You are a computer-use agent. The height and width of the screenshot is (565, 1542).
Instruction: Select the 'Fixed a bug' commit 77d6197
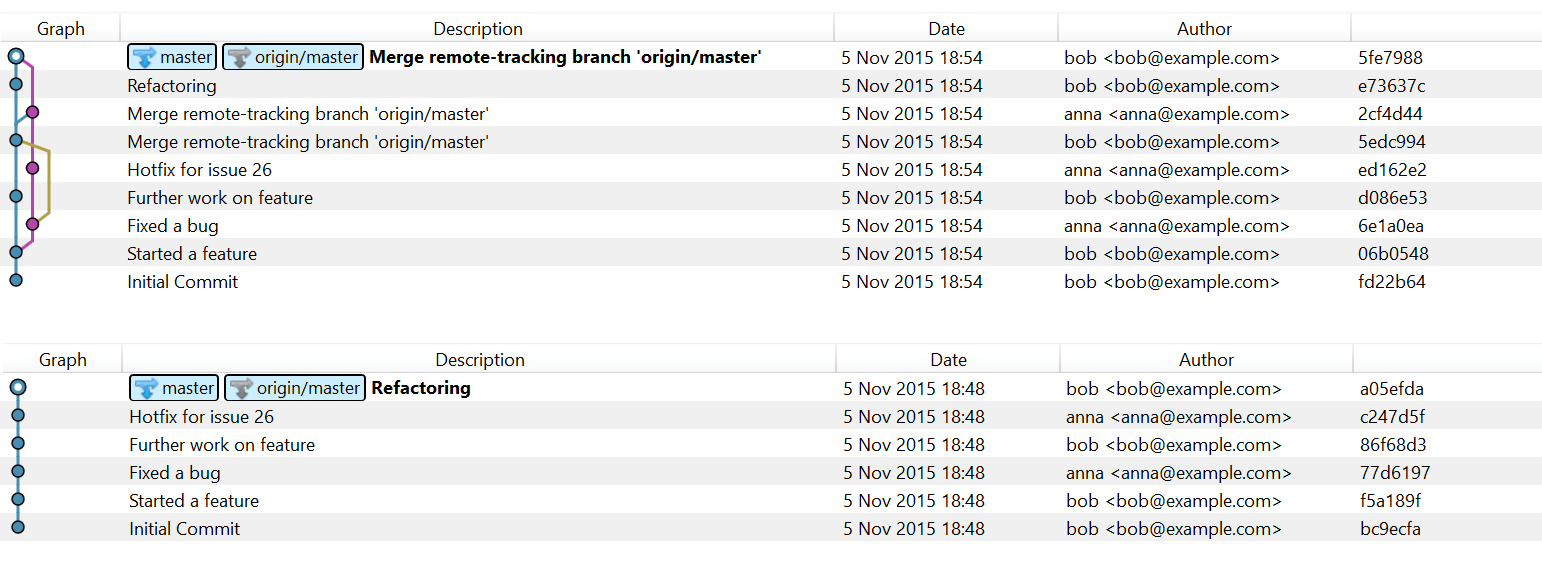[x=175, y=473]
